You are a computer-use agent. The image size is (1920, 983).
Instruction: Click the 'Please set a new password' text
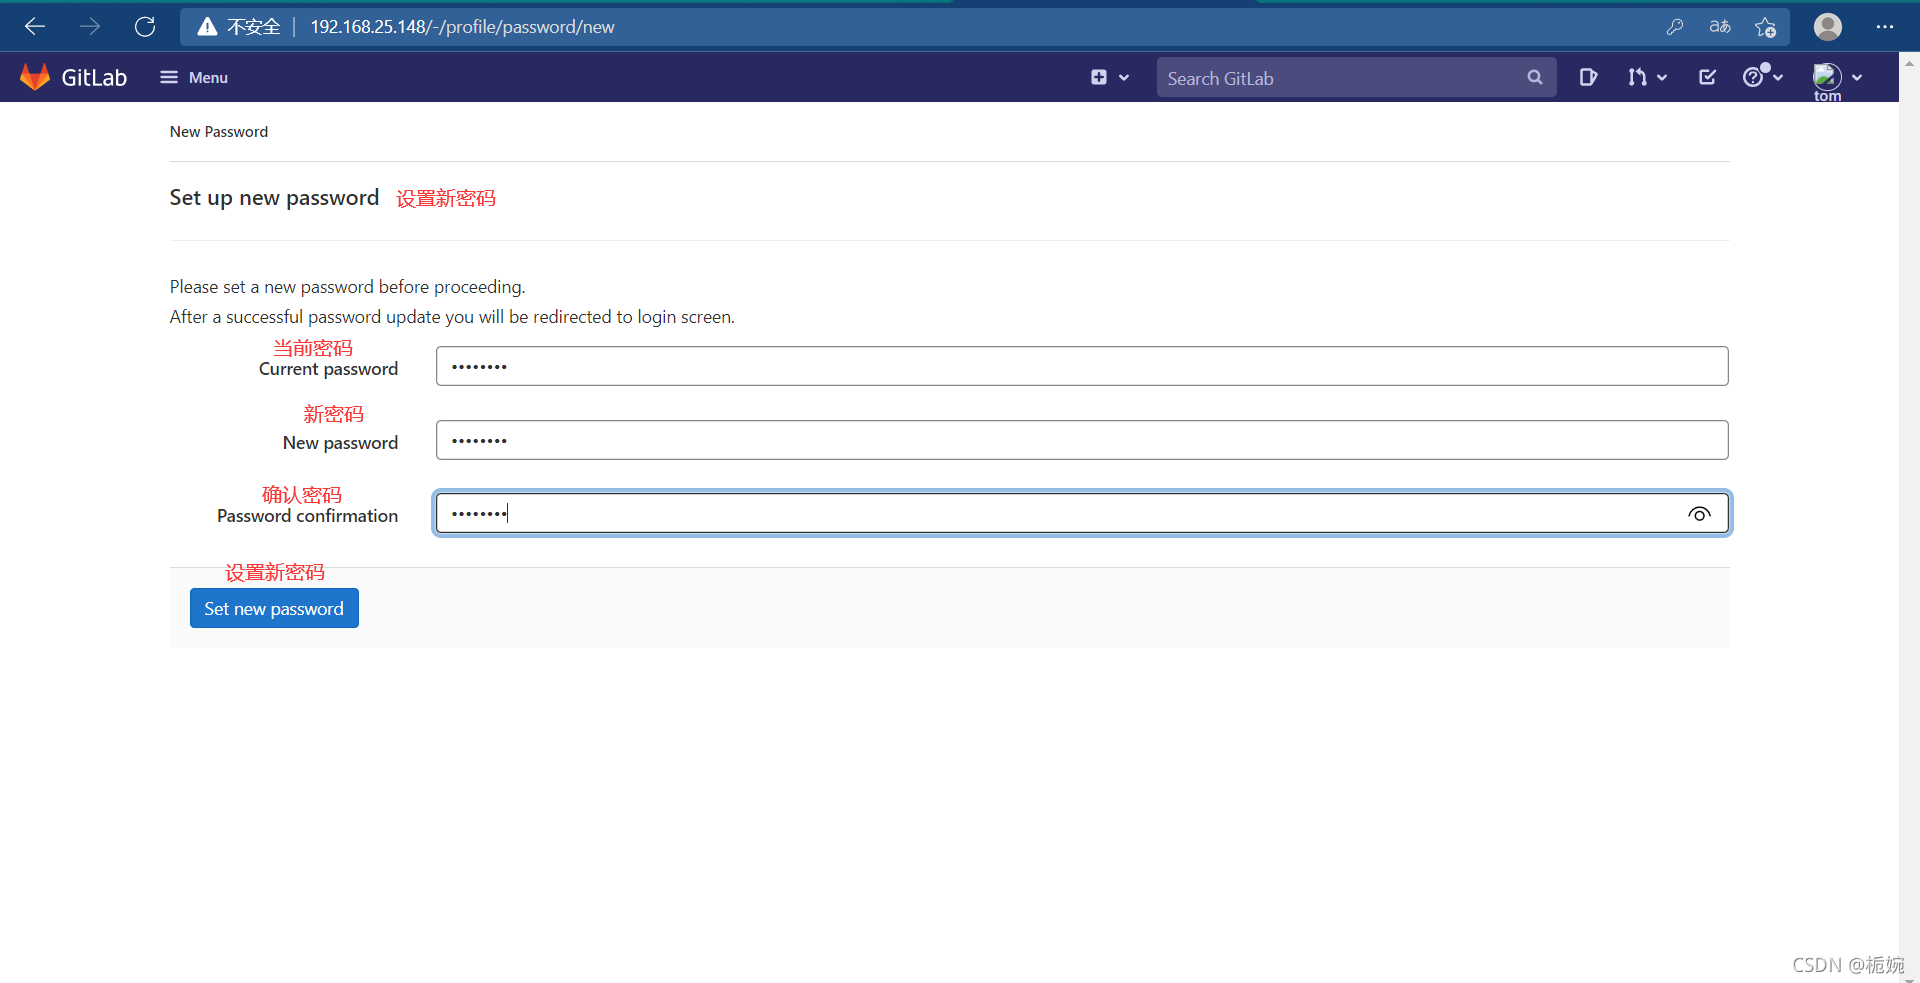pyautogui.click(x=347, y=287)
